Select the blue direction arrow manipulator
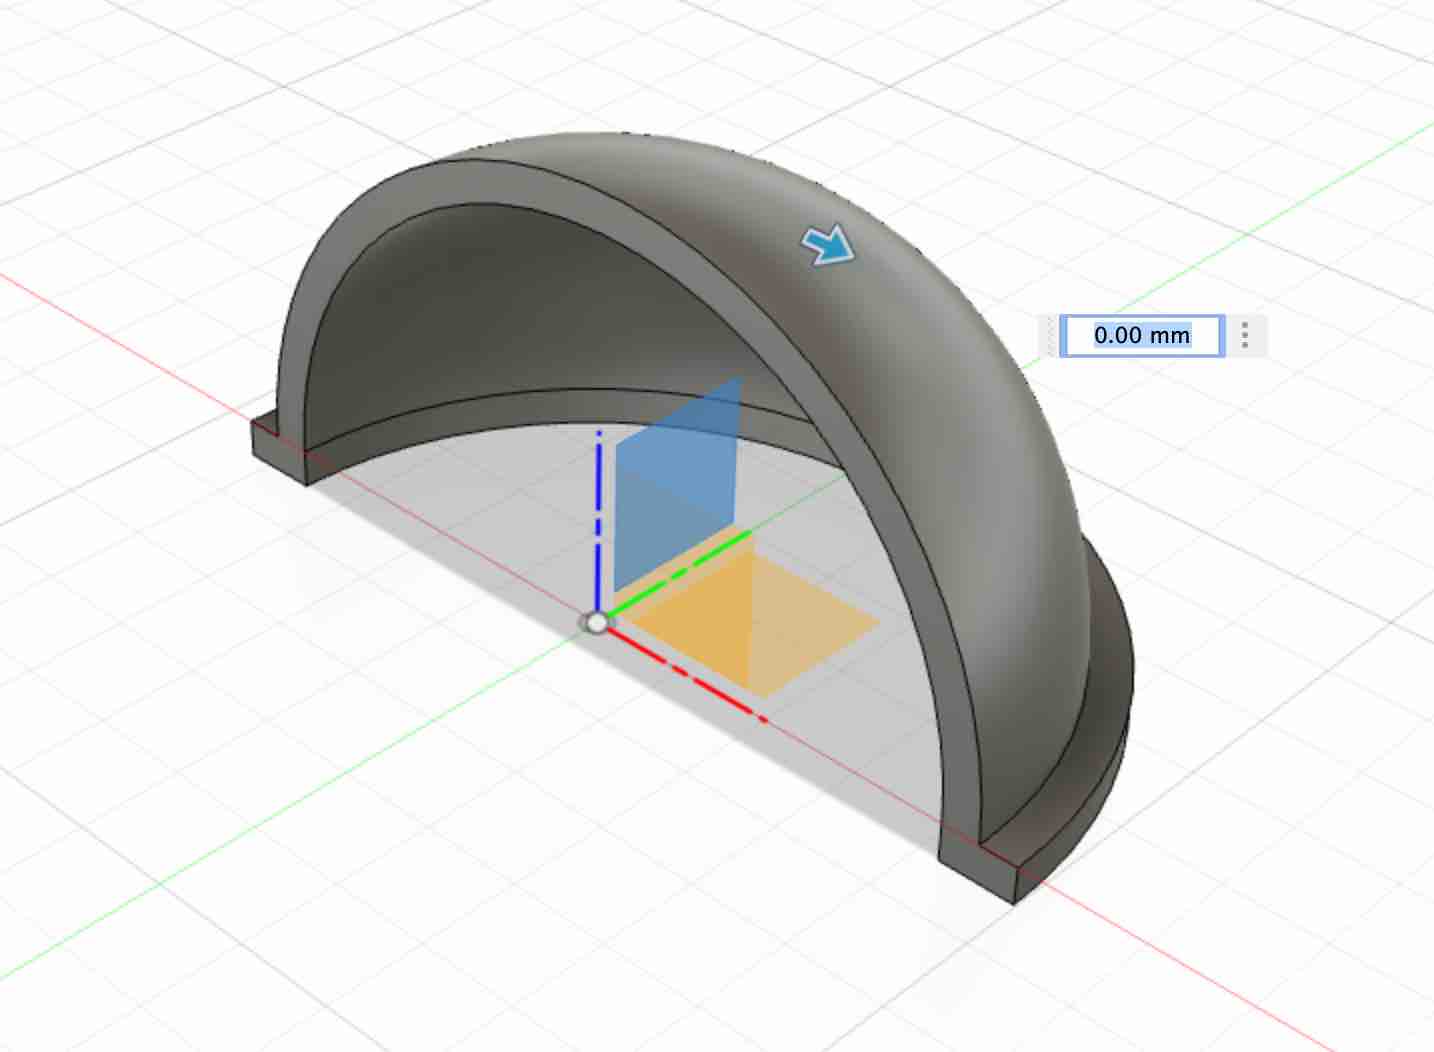The height and width of the screenshot is (1052, 1434). (x=830, y=246)
